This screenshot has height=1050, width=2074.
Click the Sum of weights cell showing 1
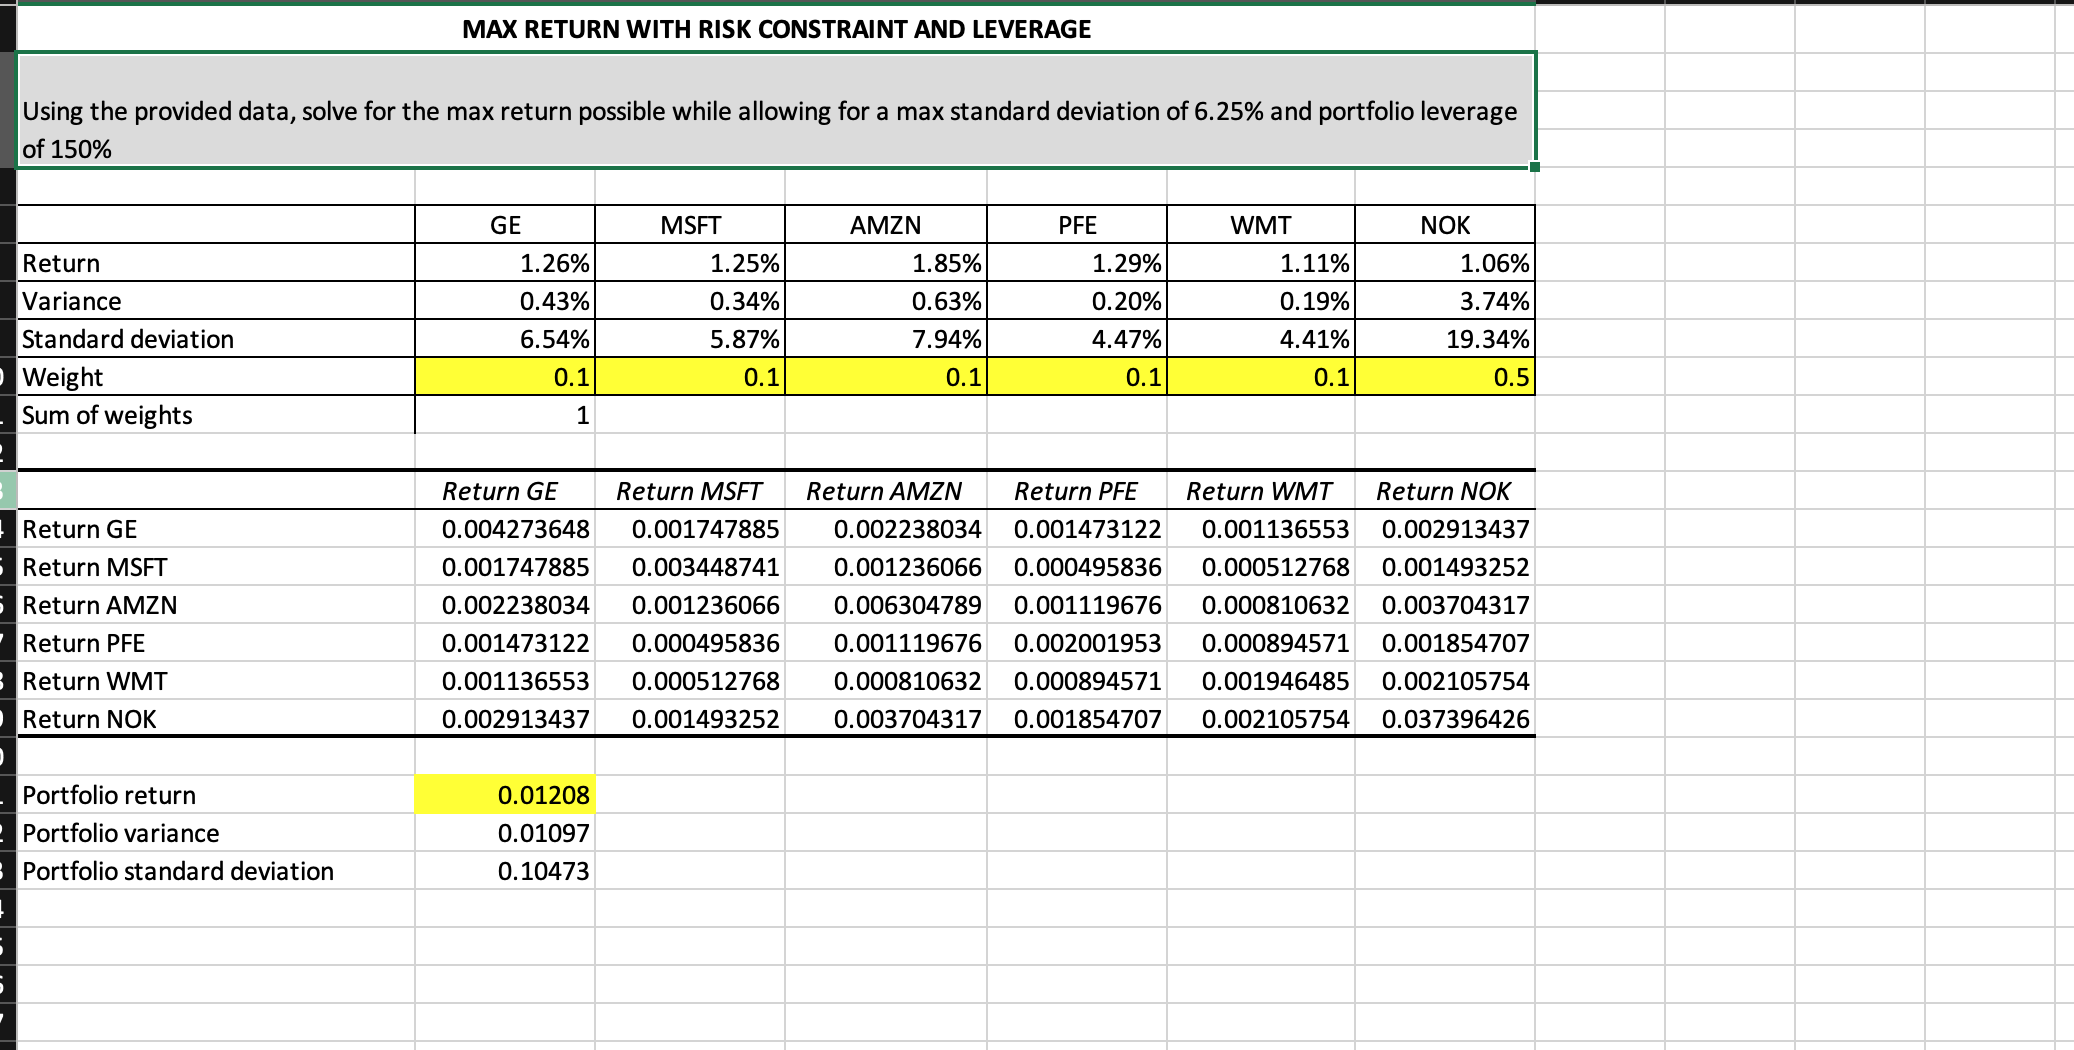click(503, 415)
